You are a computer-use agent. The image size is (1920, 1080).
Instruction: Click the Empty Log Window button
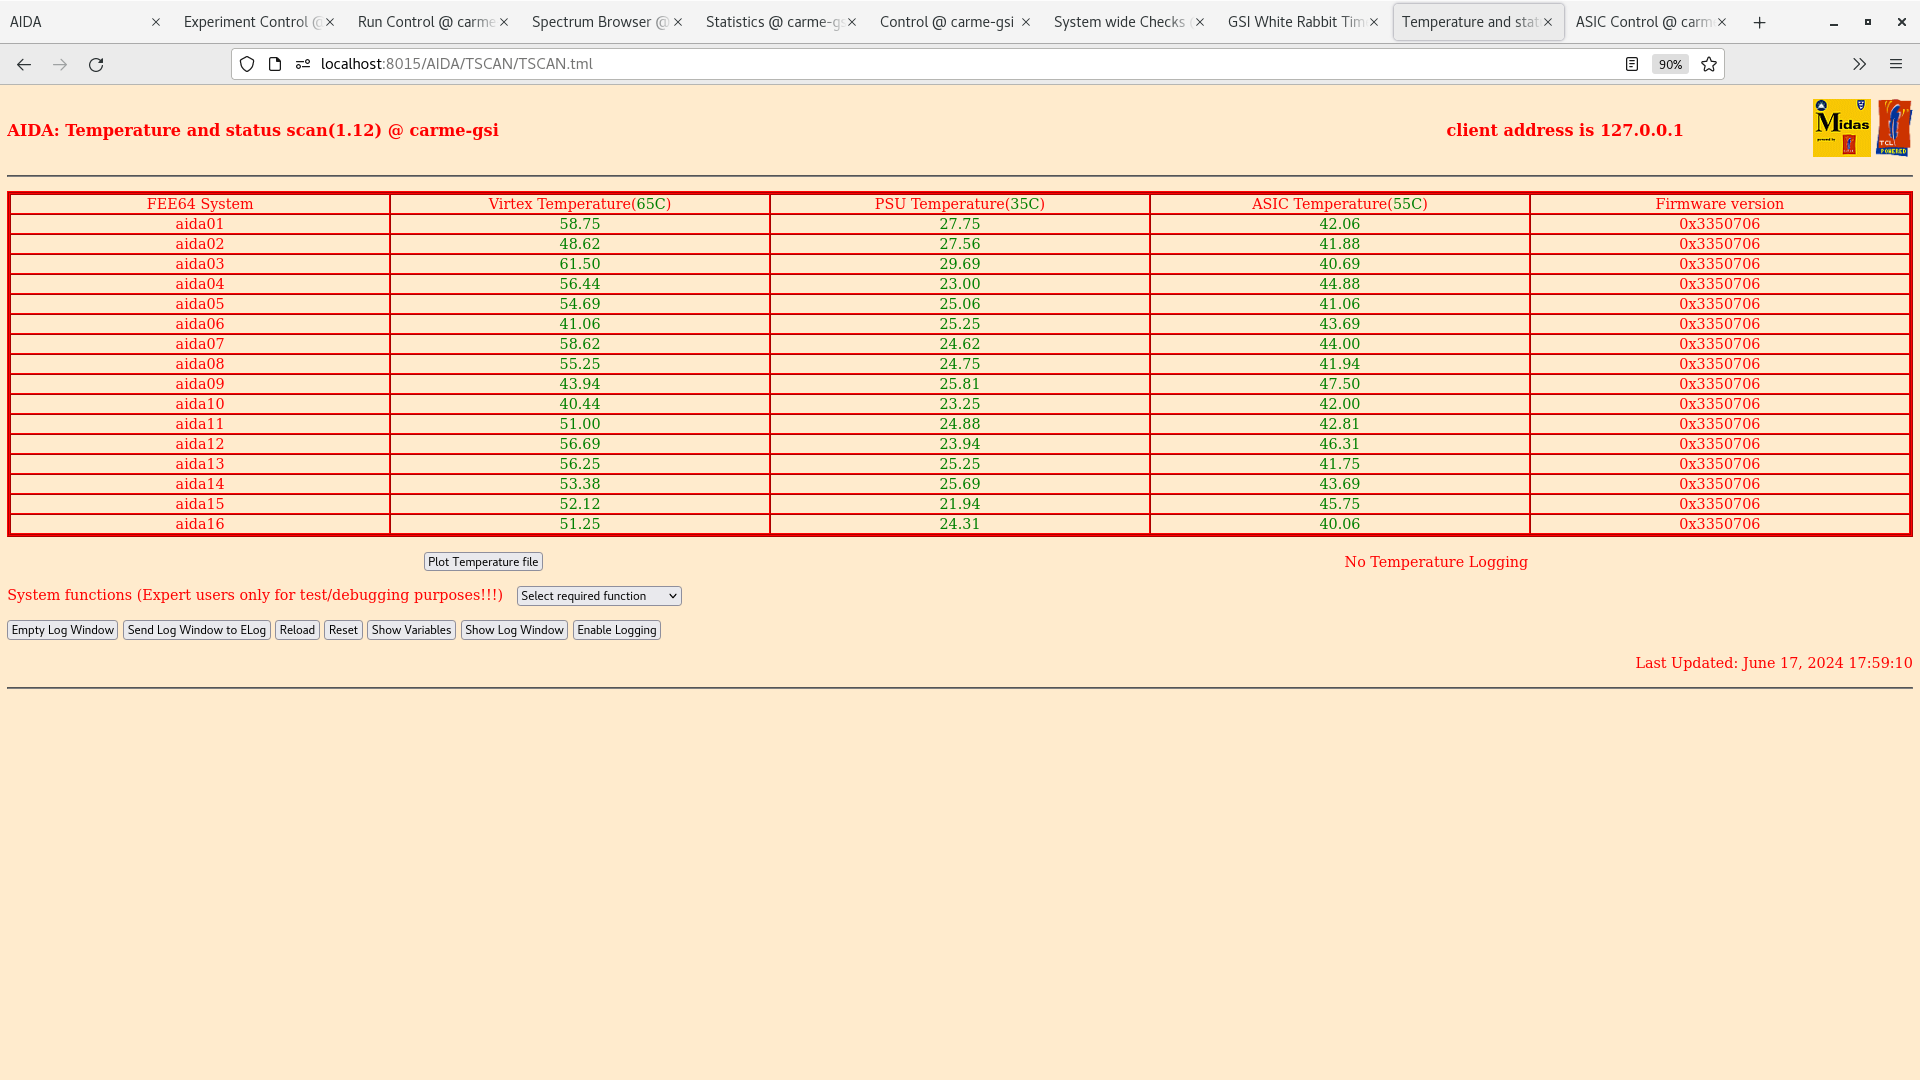[62, 629]
